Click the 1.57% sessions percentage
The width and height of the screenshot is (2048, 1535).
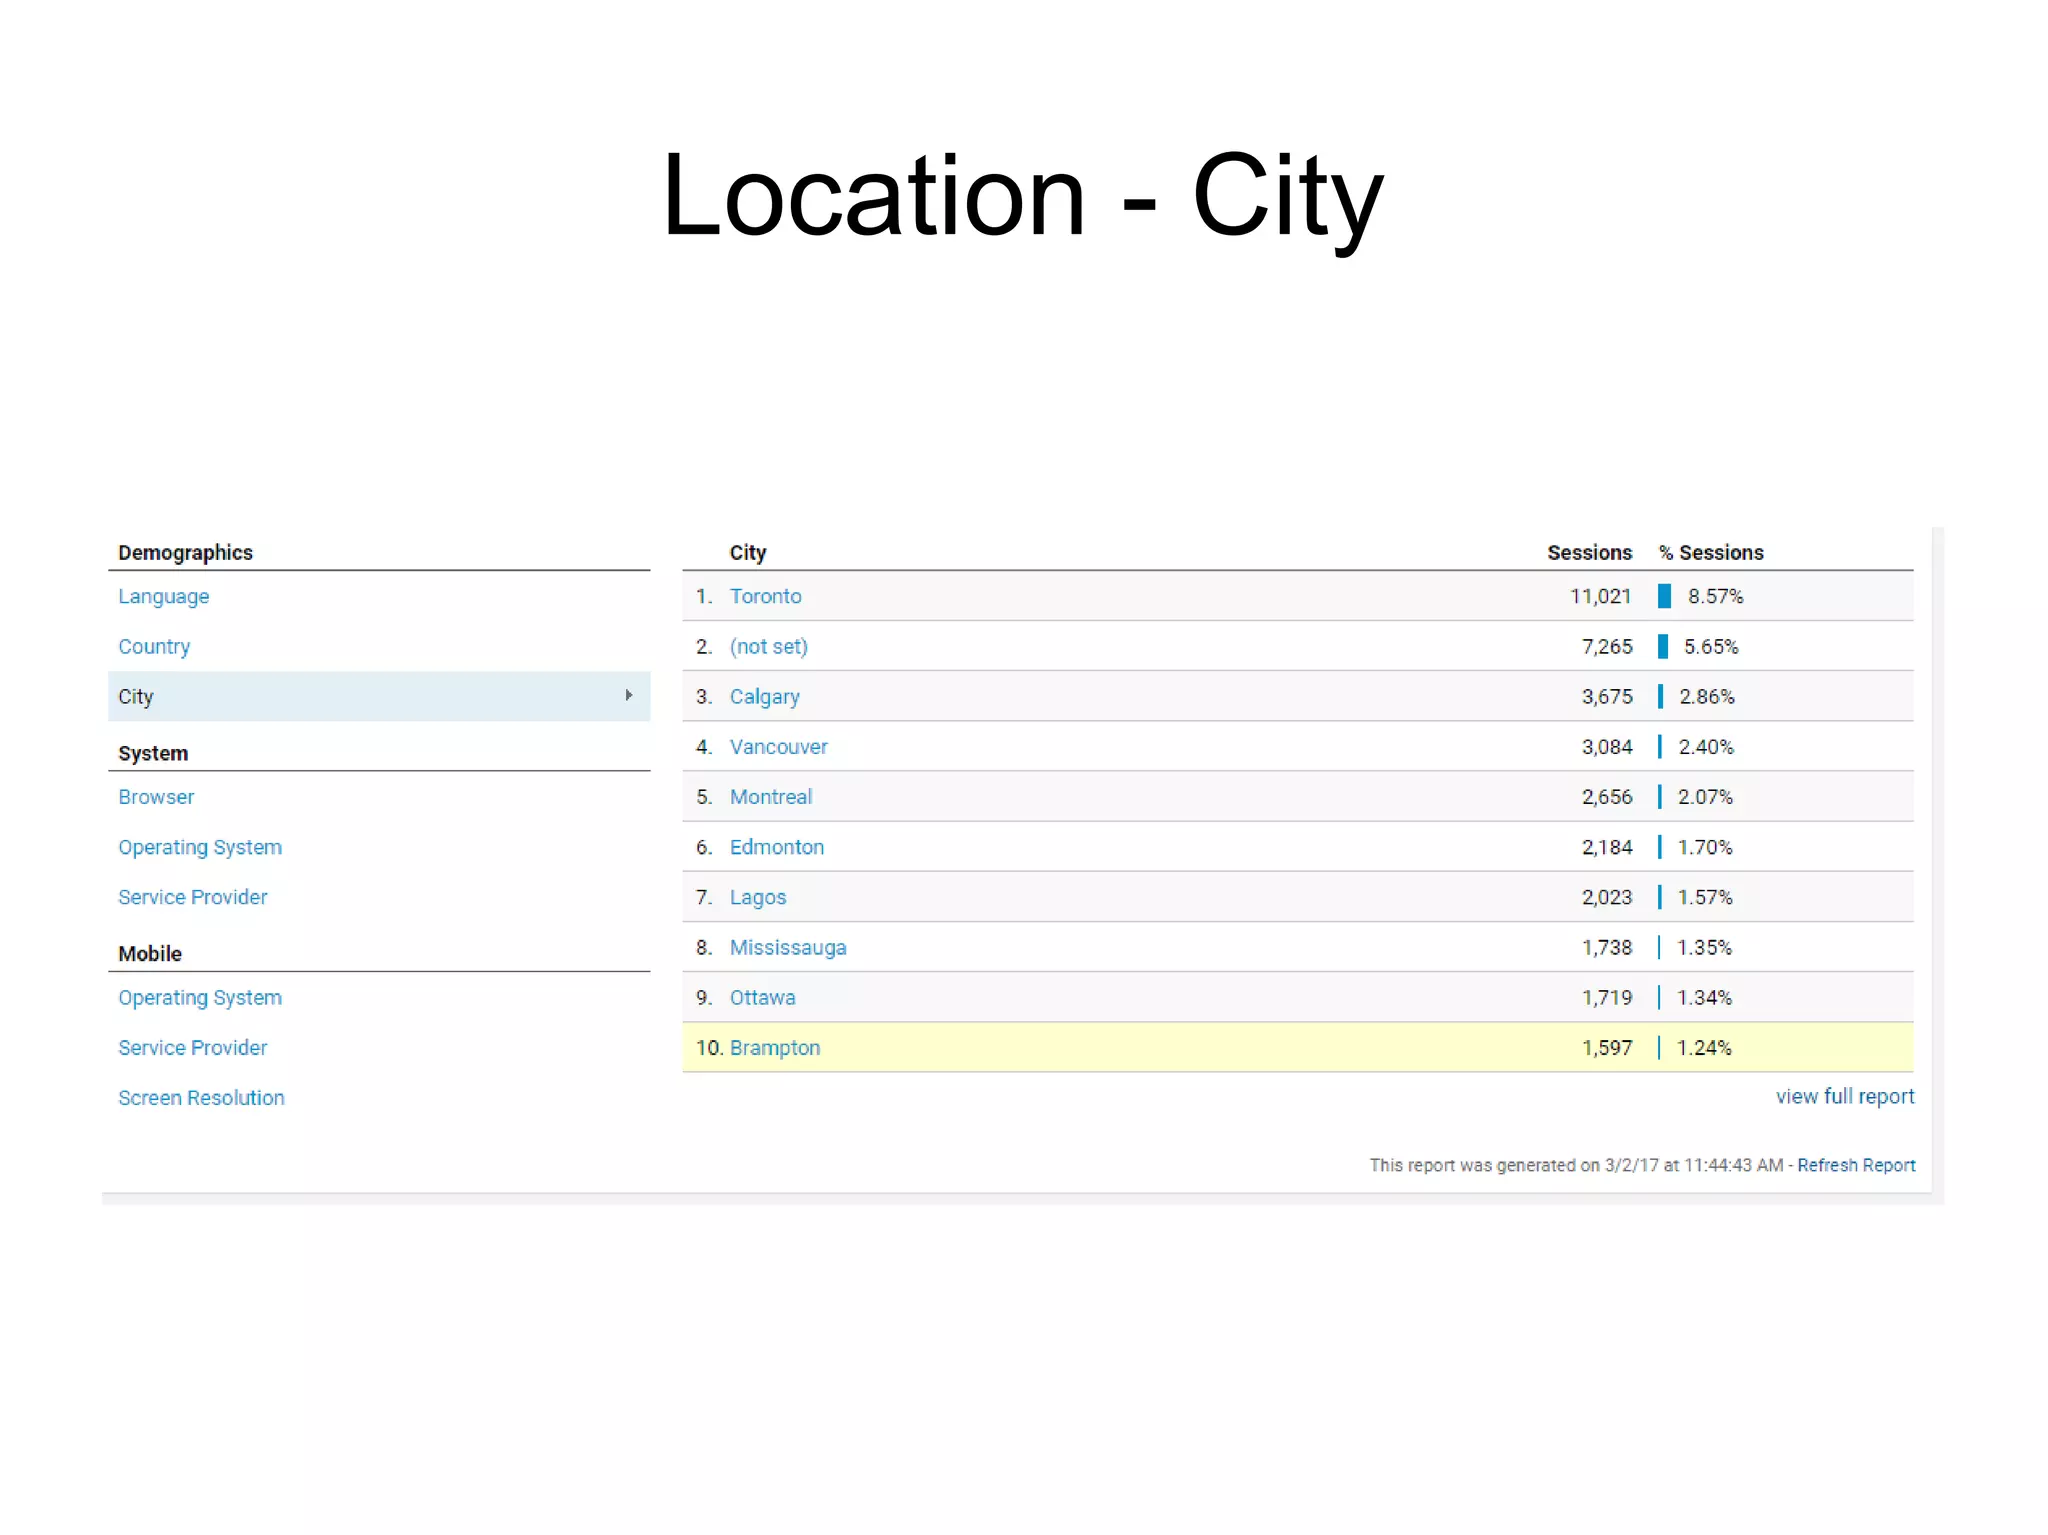[x=1705, y=897]
